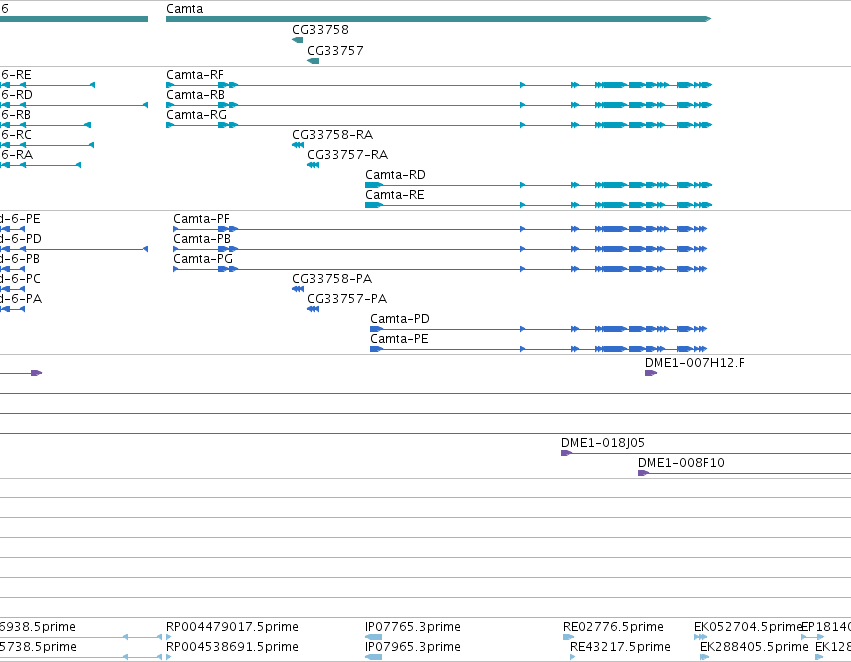Click the Camta-RD transcript first exon

[x=374, y=185]
